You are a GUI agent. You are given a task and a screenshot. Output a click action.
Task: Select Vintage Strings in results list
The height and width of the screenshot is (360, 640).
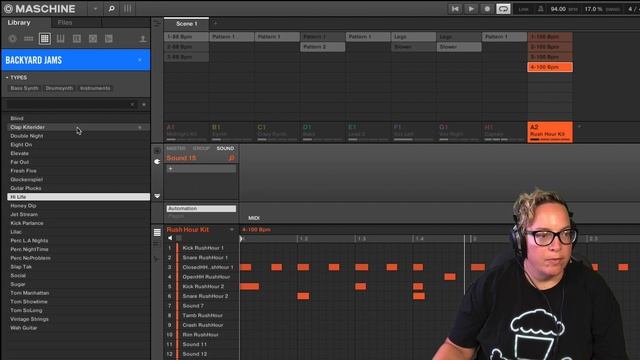tap(78, 319)
